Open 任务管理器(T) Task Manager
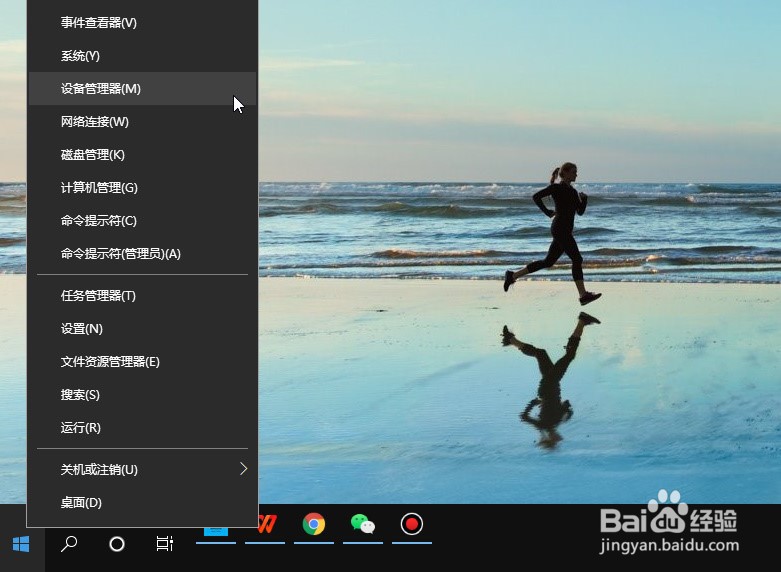 pyautogui.click(x=142, y=295)
